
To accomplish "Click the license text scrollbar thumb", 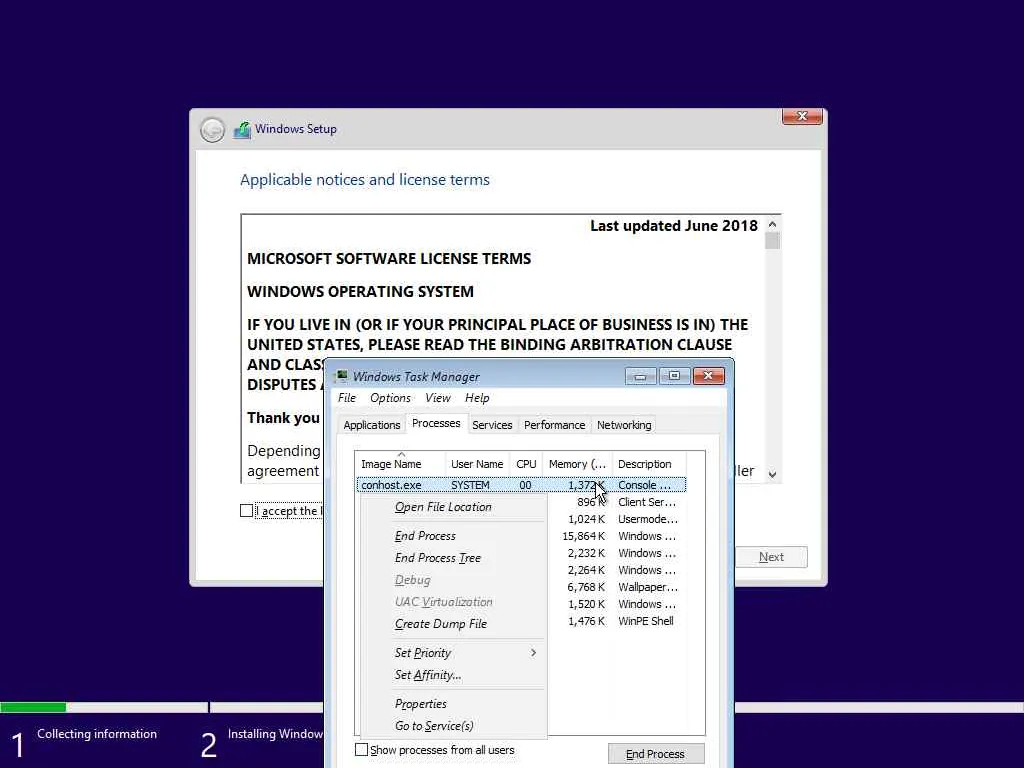I will (773, 241).
